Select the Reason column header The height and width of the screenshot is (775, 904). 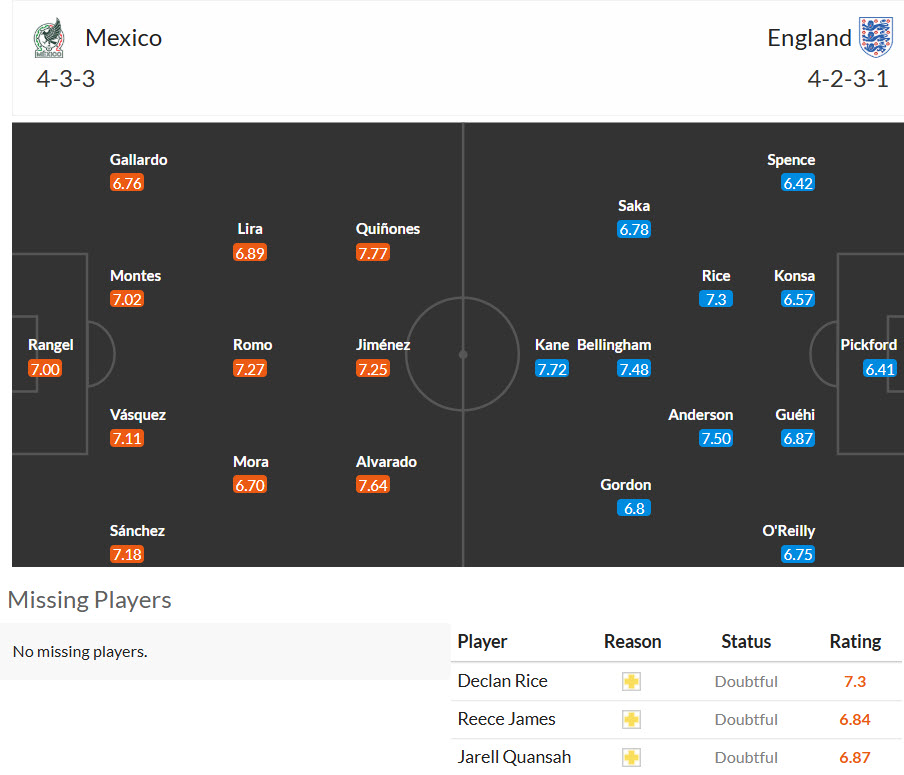pos(632,642)
